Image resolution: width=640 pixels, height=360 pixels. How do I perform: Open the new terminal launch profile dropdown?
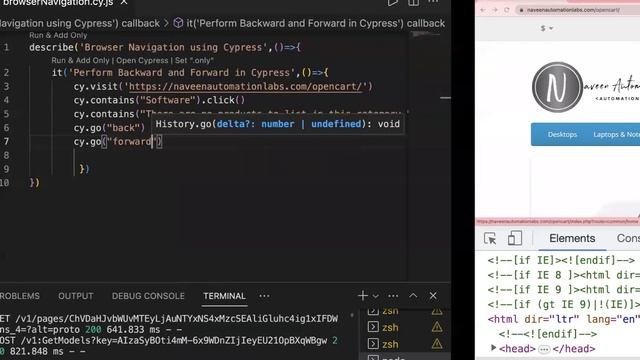pos(376,296)
